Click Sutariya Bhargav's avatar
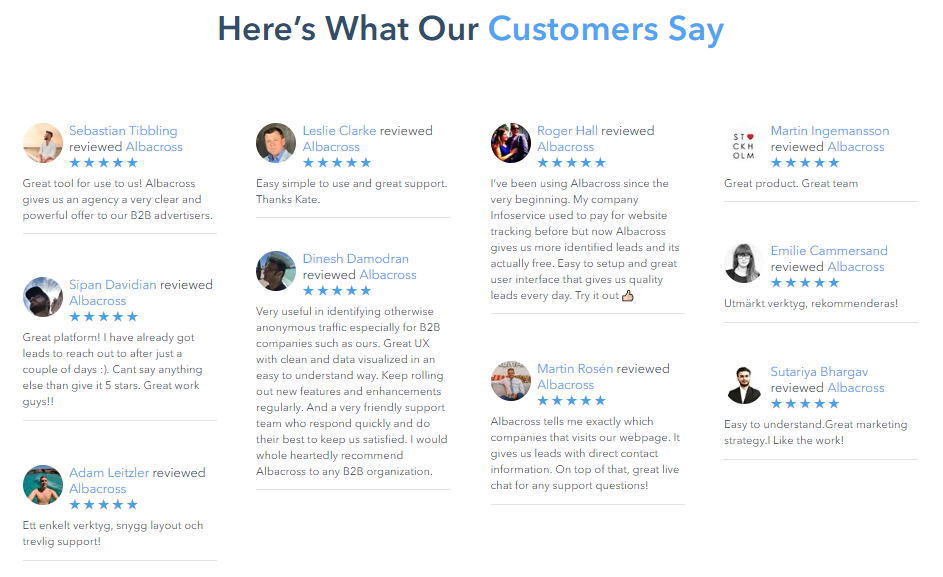 [744, 384]
